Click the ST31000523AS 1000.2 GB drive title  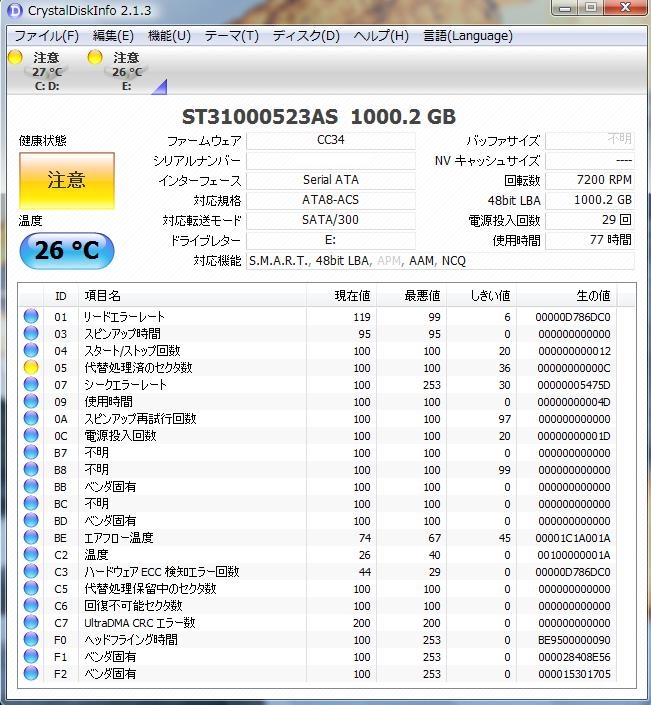point(319,117)
